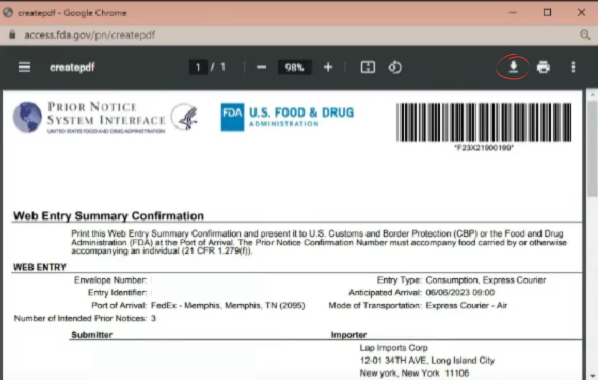Download the PDF file
The width and height of the screenshot is (598, 380).
[x=513, y=67]
